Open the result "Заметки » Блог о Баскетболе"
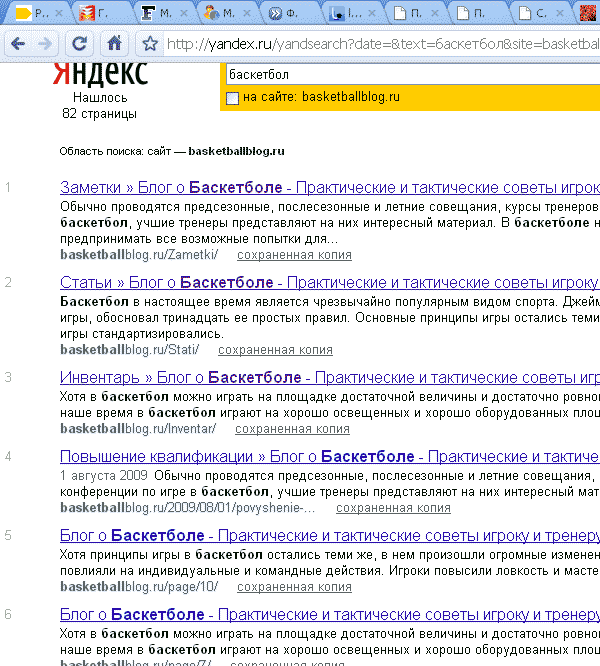Image resolution: width=600 pixels, height=666 pixels. tap(330, 187)
